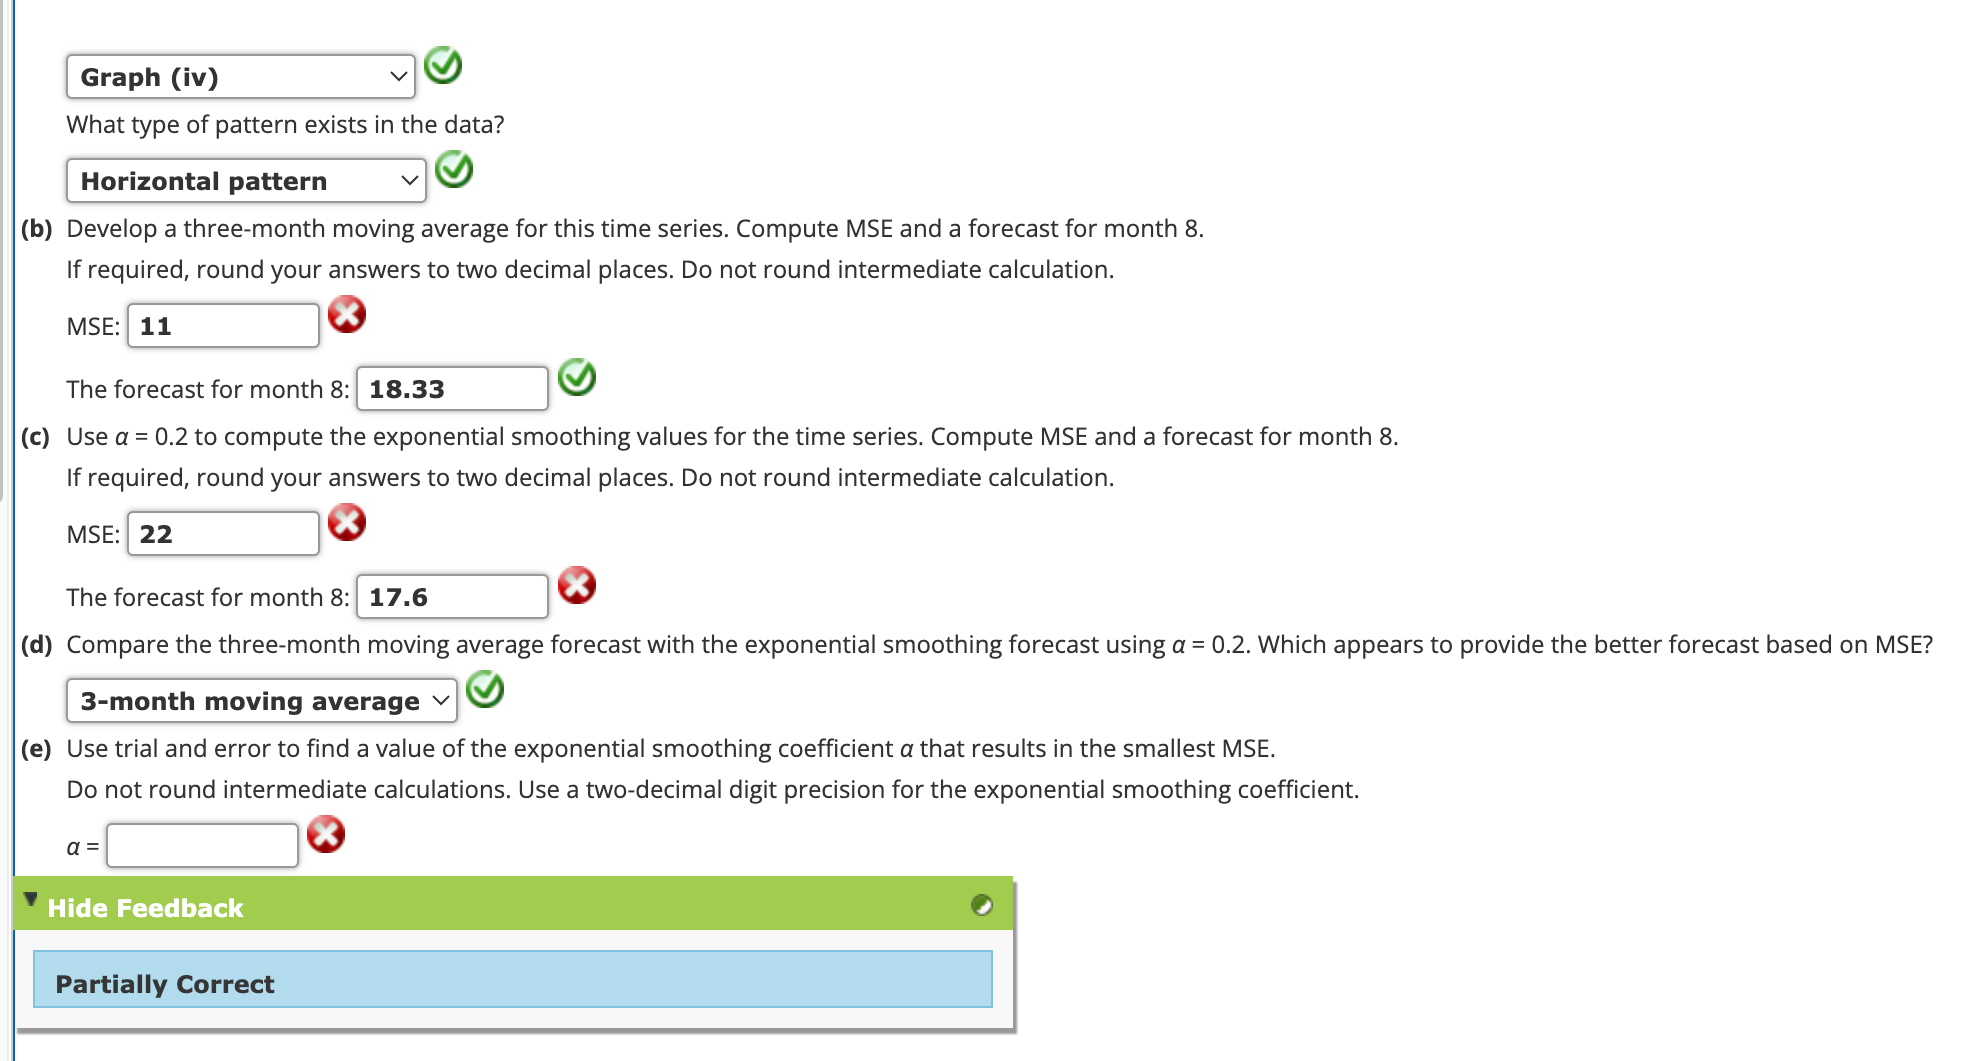The height and width of the screenshot is (1061, 1961).
Task: Click the red X next to MSE value 22
Action: pos(346,522)
